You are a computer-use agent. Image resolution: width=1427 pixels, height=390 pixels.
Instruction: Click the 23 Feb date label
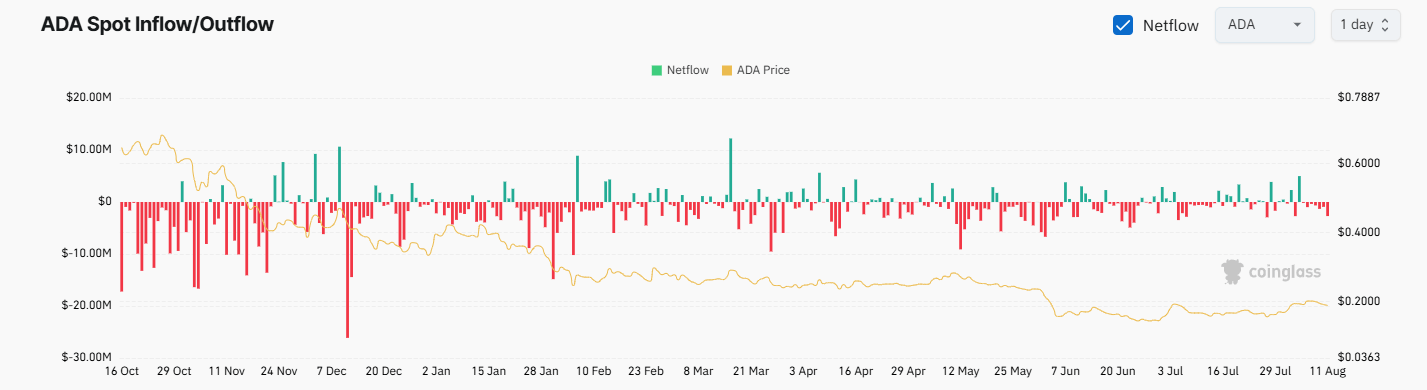pyautogui.click(x=646, y=370)
